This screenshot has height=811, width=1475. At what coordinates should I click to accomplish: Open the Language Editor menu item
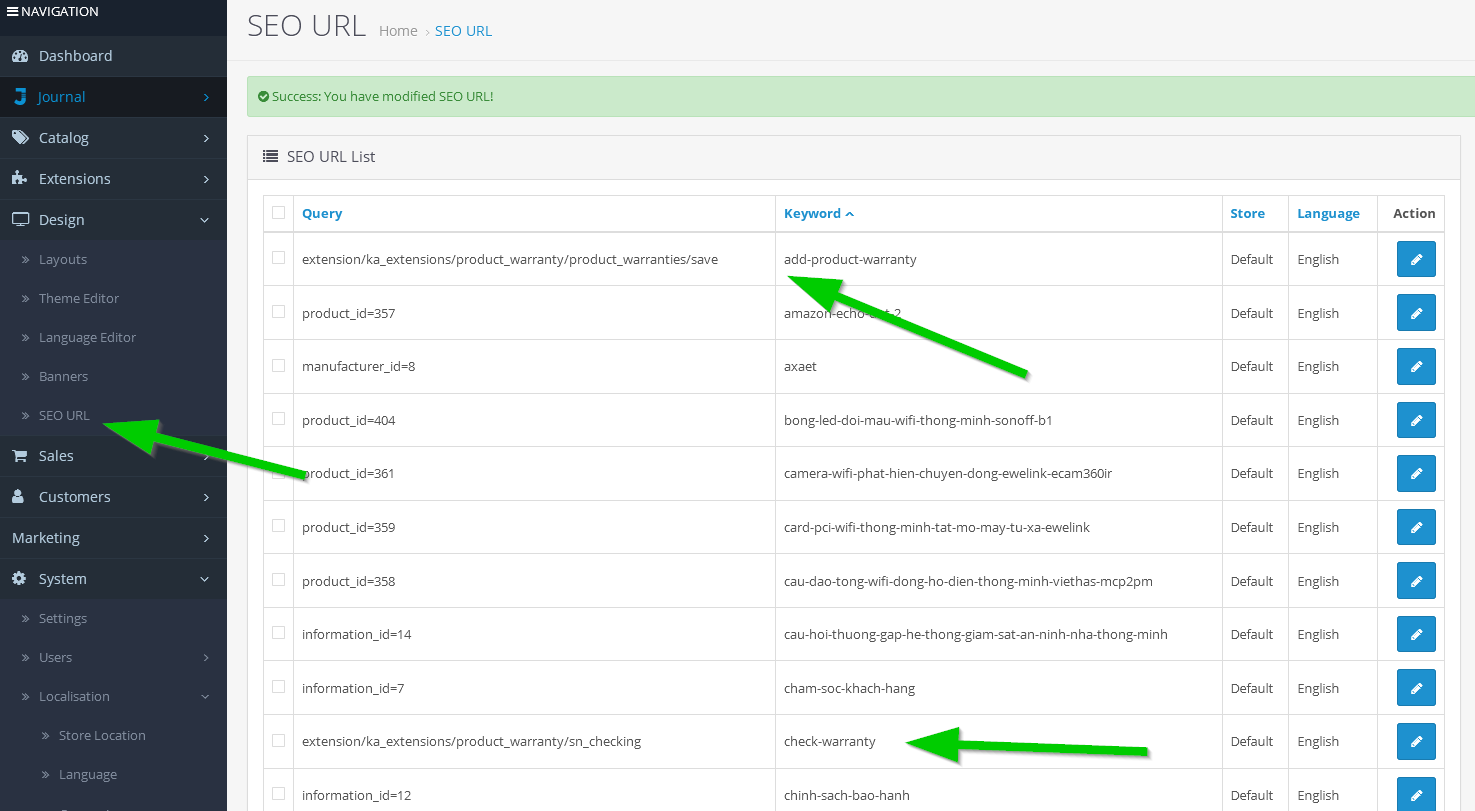pyautogui.click(x=87, y=337)
